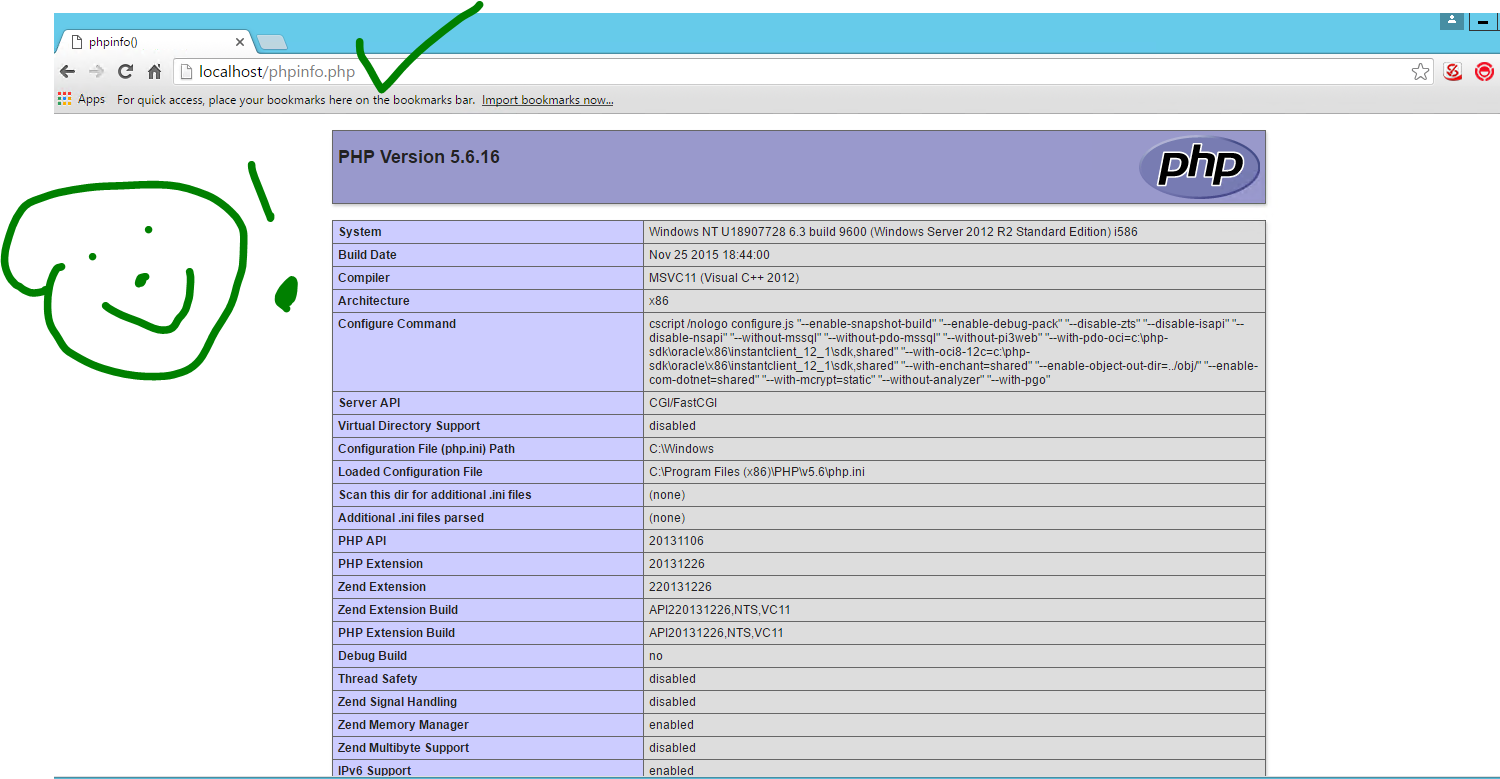Click the PHP Extension Build label
Screen dimensions: 1500x779
(396, 633)
